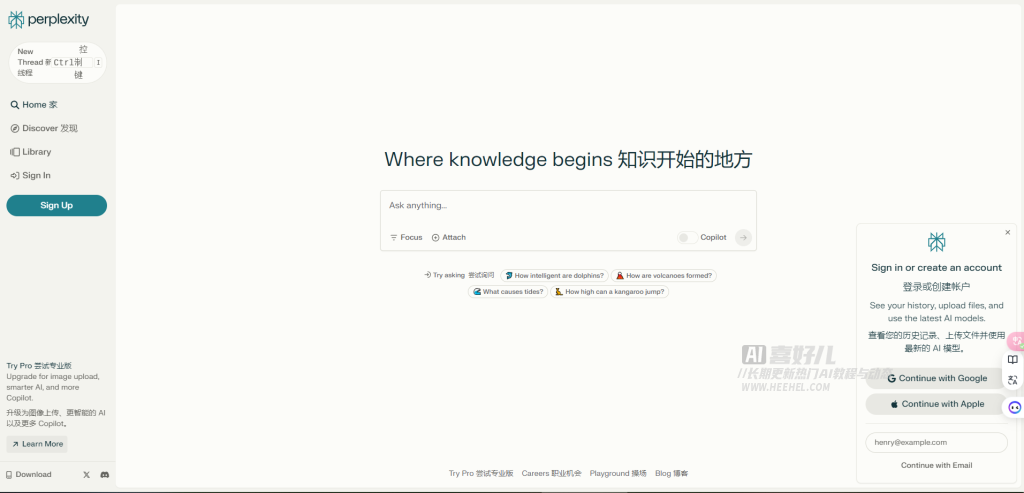The height and width of the screenshot is (493, 1024).
Task: Open Perplexity's X (Twitter) page
Action: coord(86,475)
